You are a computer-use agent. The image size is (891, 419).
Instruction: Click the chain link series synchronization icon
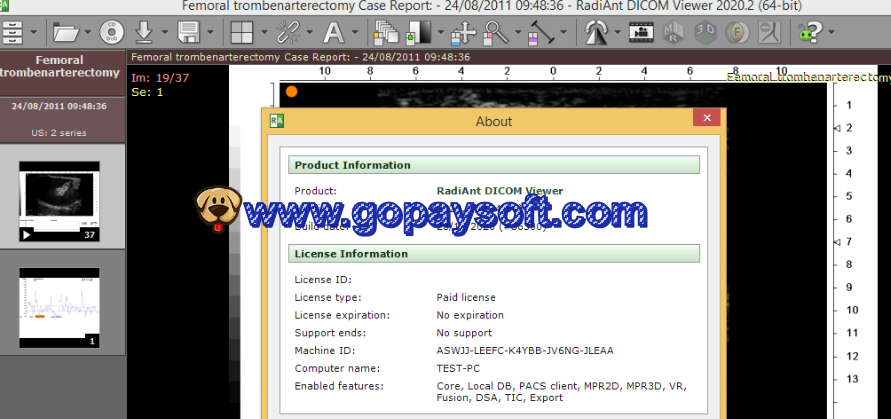pos(288,32)
